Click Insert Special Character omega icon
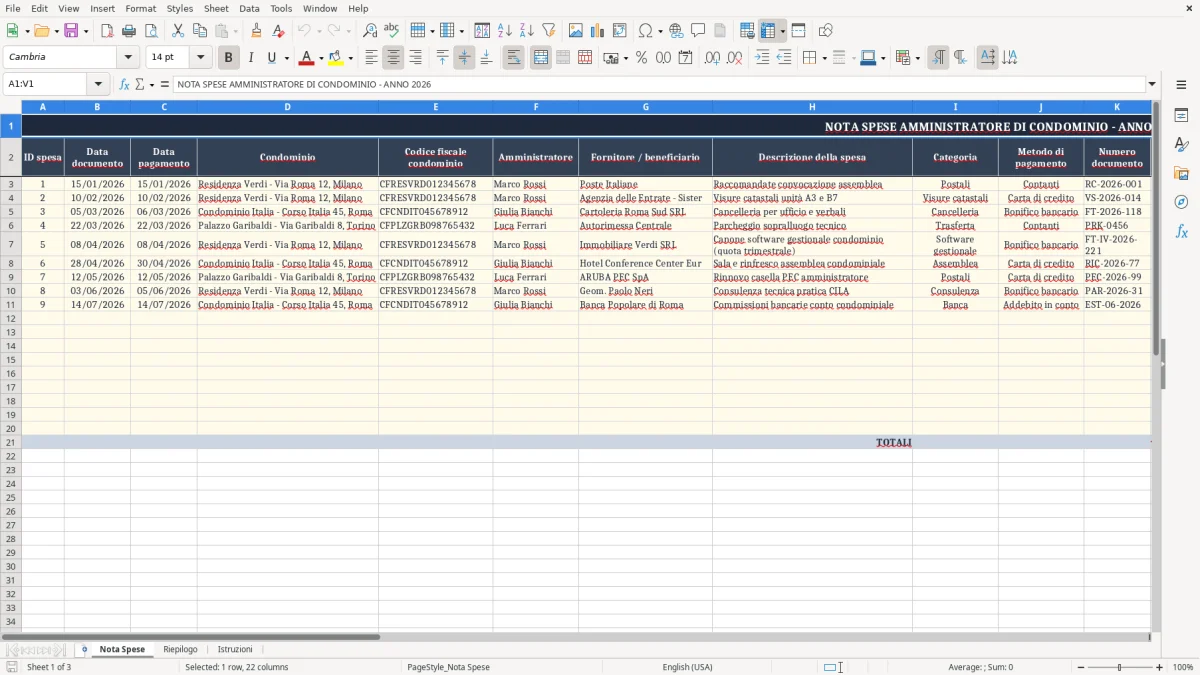 (x=646, y=31)
